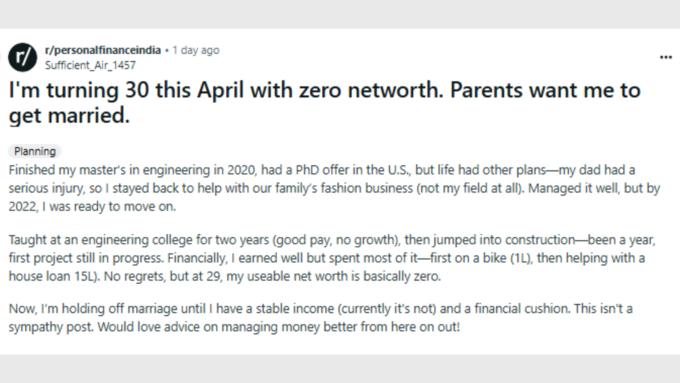Click the "get married." line of the title
This screenshot has height=383, width=680.
coord(69,116)
